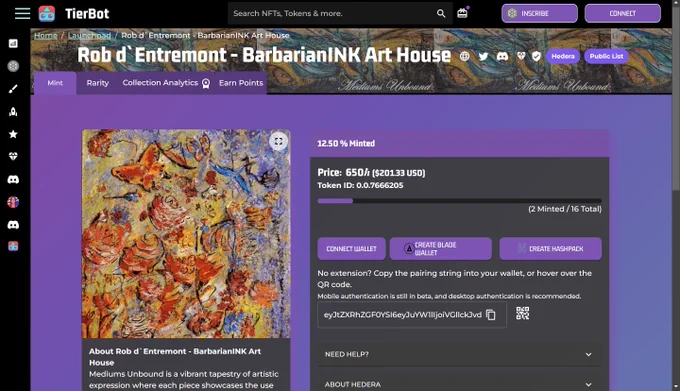Click the Token ID: 0.0.7666205 text

360,186
